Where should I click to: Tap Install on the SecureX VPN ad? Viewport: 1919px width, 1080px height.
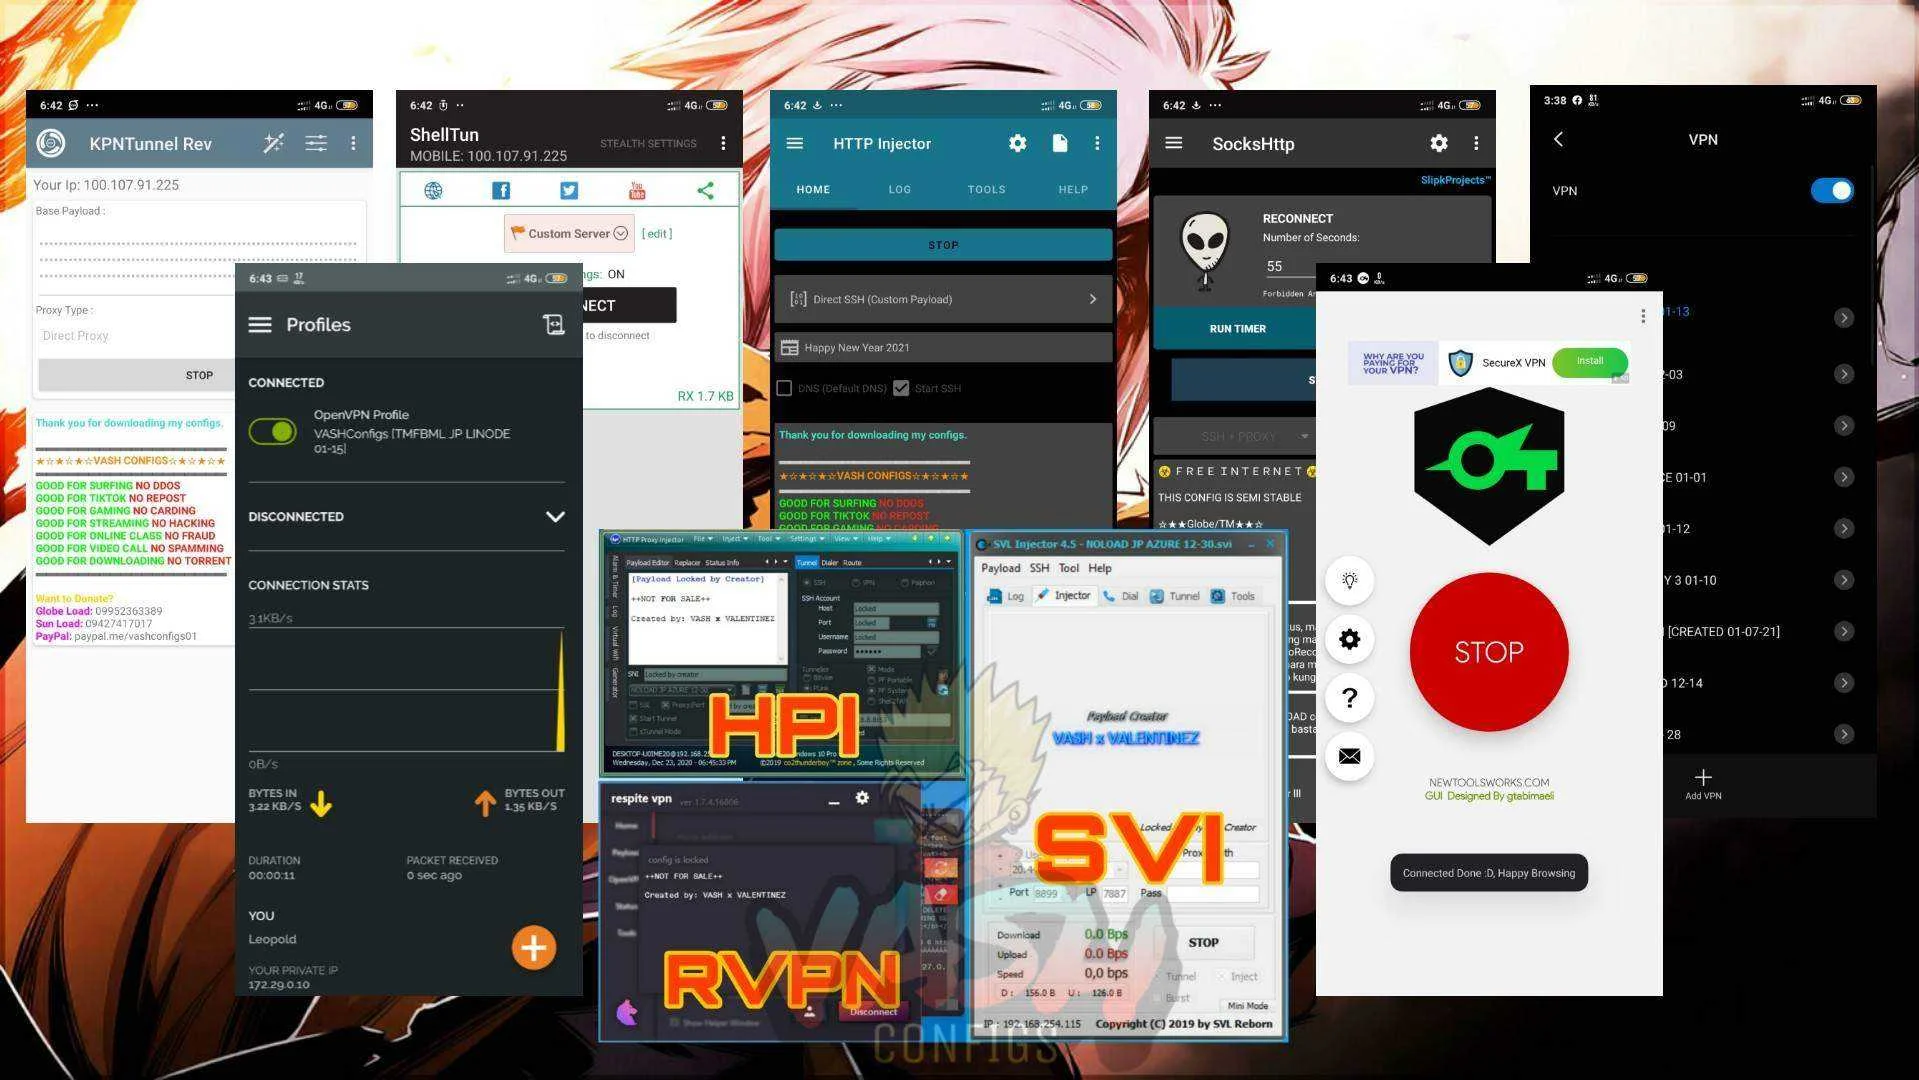tap(1590, 362)
